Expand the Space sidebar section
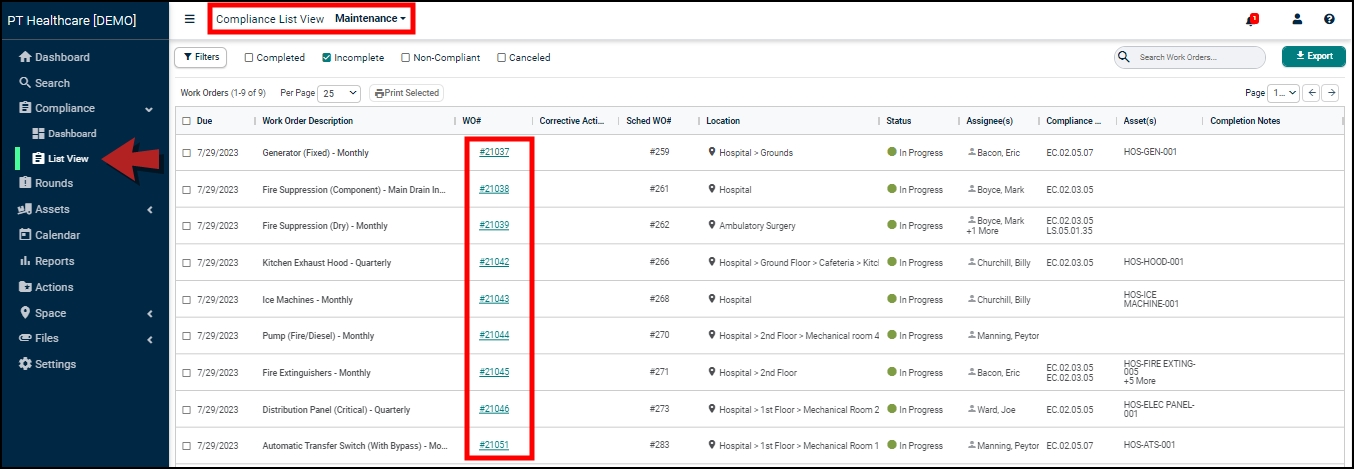This screenshot has width=1354, height=469. coord(149,313)
